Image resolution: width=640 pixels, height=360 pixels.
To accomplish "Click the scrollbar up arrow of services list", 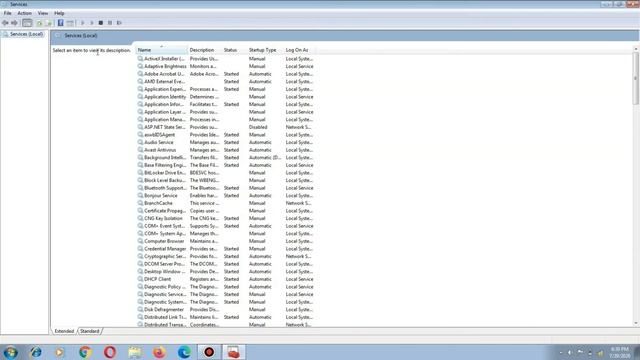I will click(x=636, y=49).
